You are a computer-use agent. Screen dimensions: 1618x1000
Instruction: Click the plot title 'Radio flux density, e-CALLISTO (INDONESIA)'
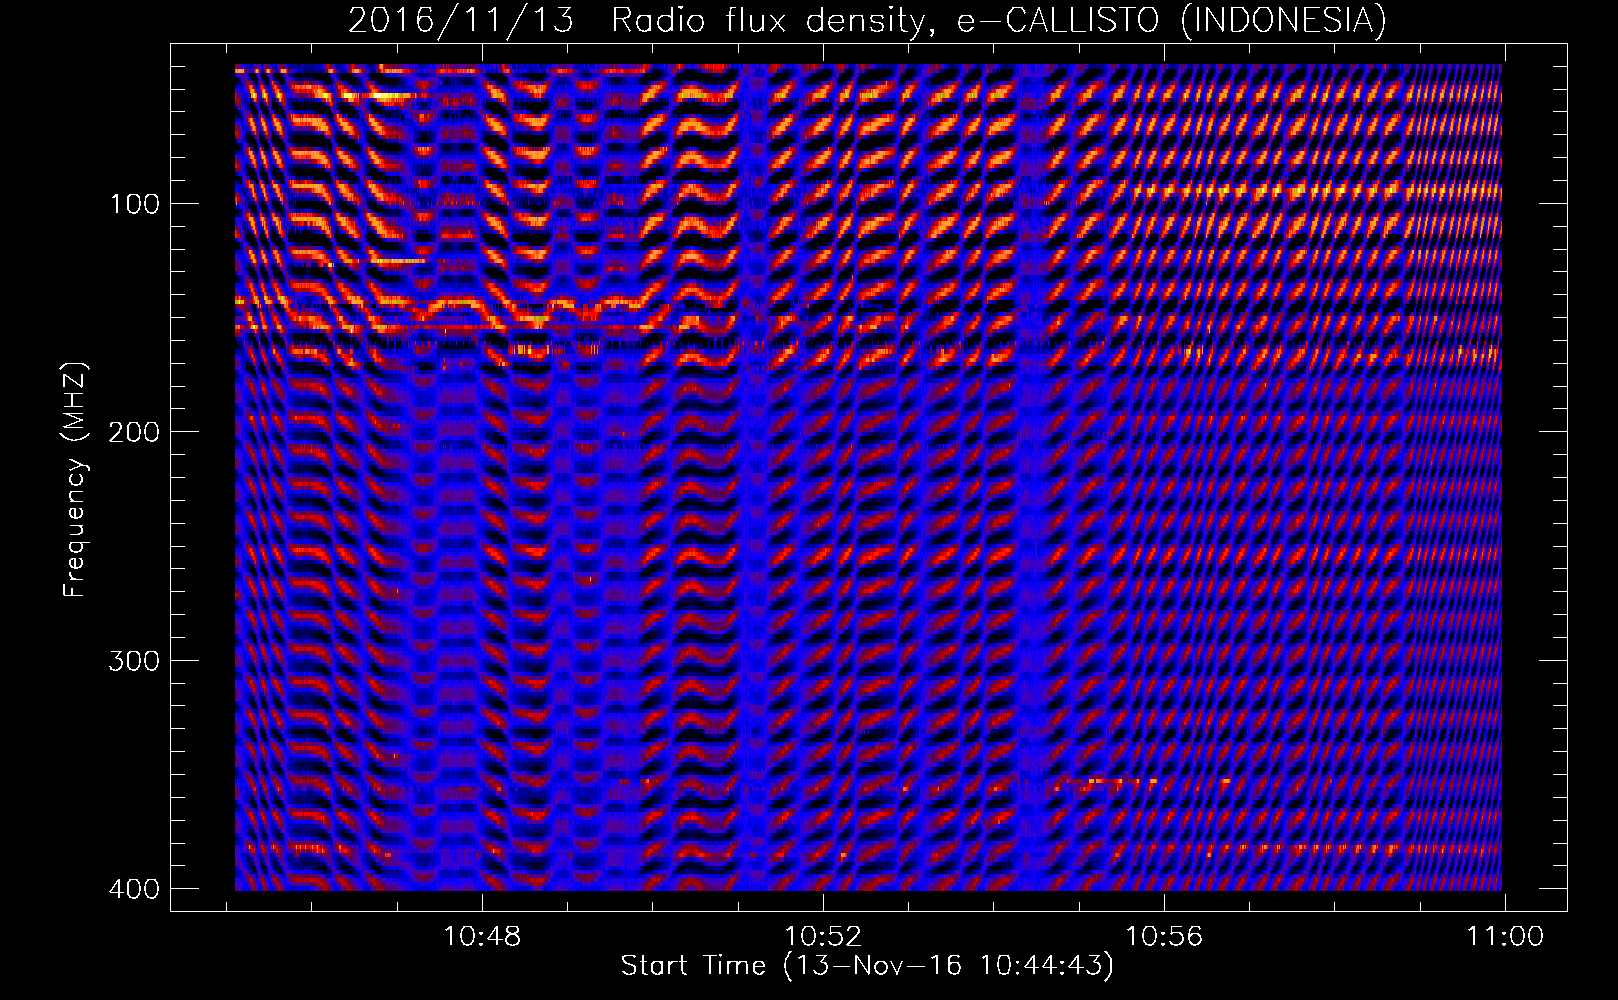click(998, 21)
